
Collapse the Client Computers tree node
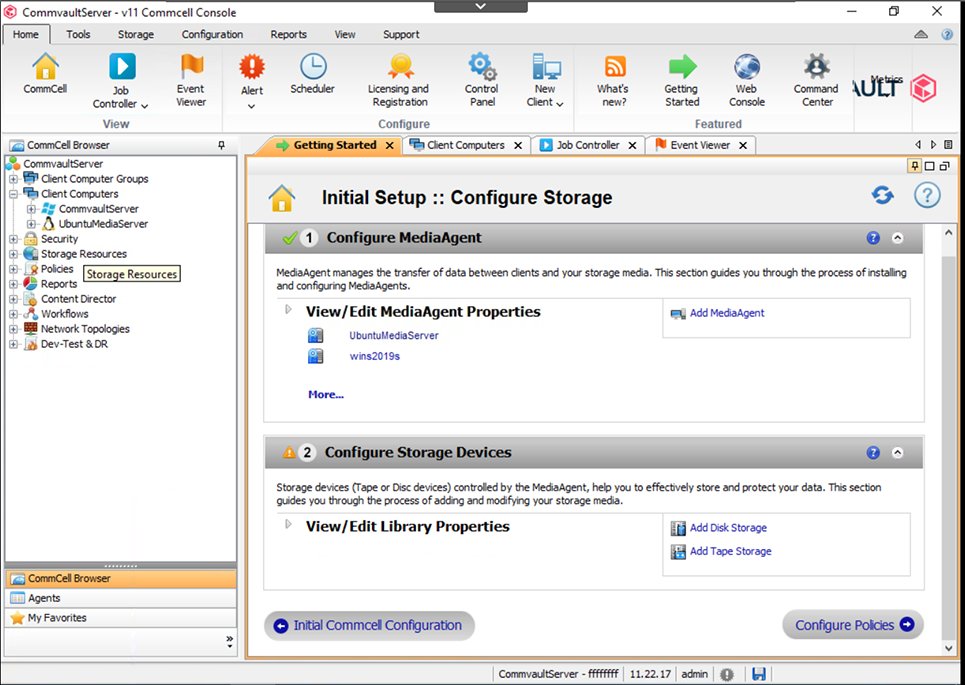pos(14,194)
